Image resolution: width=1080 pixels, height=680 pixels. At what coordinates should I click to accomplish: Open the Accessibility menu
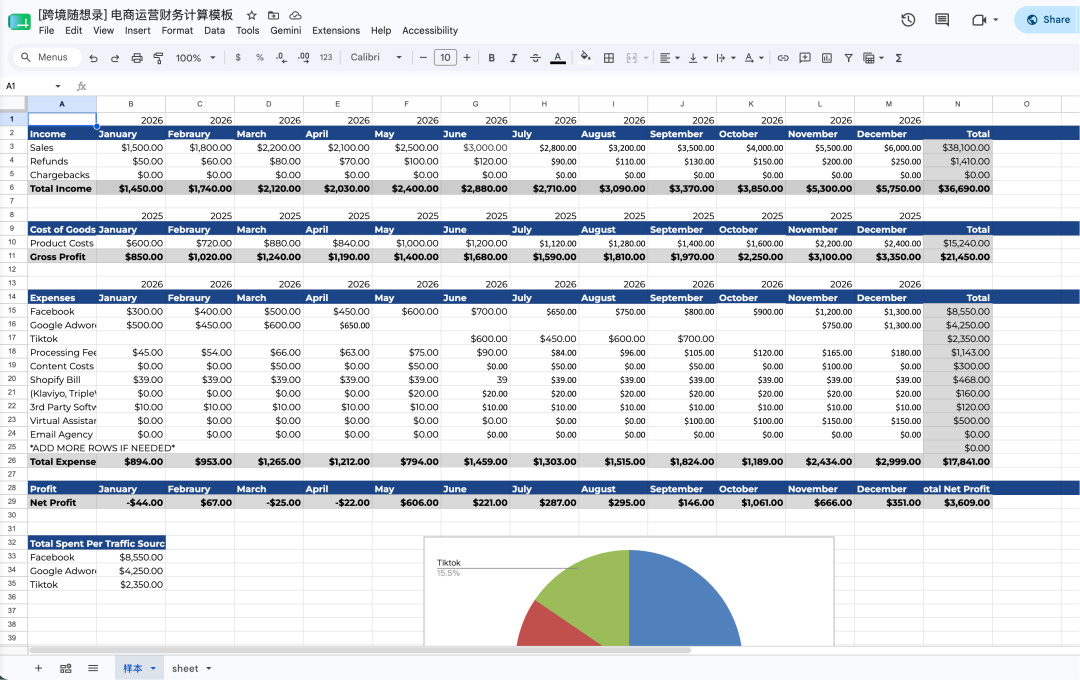(x=430, y=30)
